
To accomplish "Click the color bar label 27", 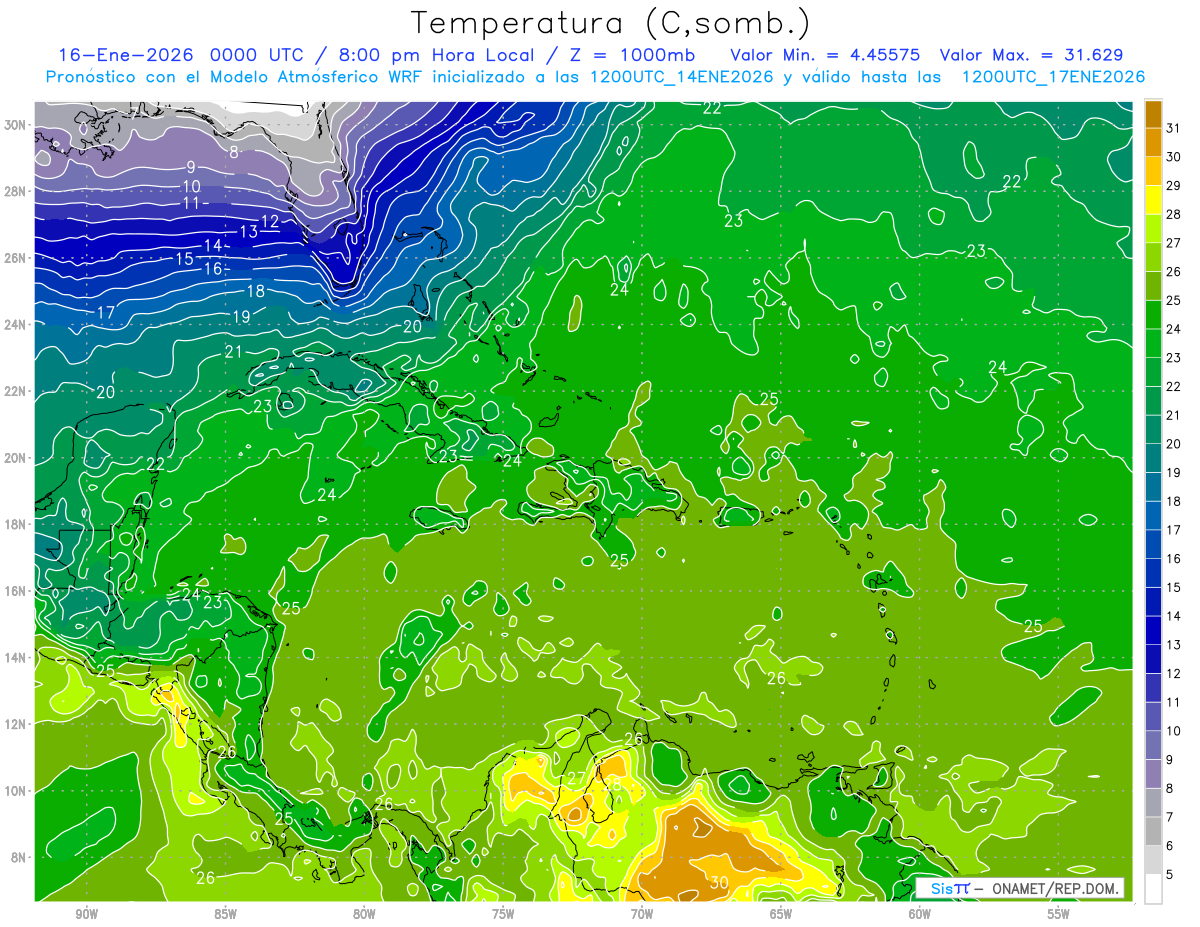I will [1174, 243].
